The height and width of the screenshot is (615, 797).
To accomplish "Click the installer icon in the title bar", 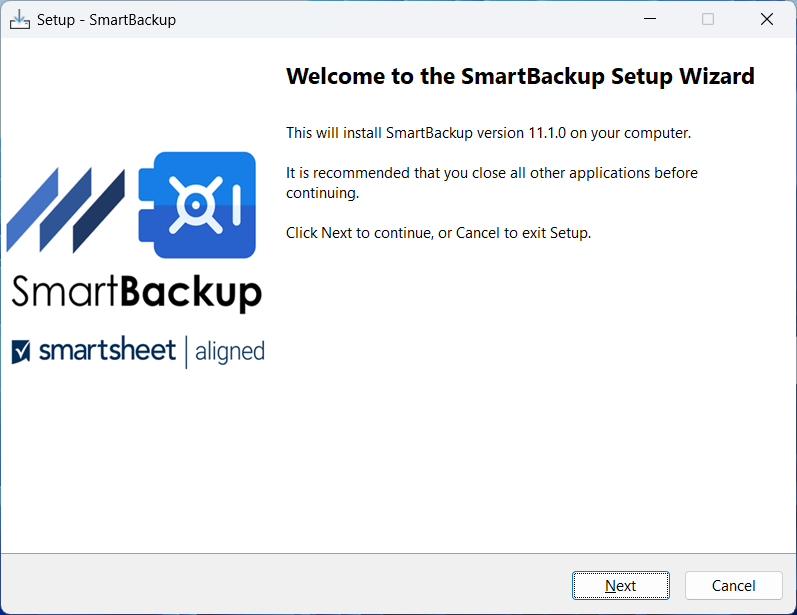I will click(19, 19).
